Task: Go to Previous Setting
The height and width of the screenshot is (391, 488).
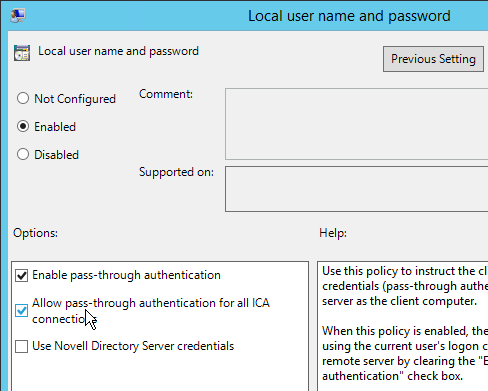Action: [x=433, y=59]
